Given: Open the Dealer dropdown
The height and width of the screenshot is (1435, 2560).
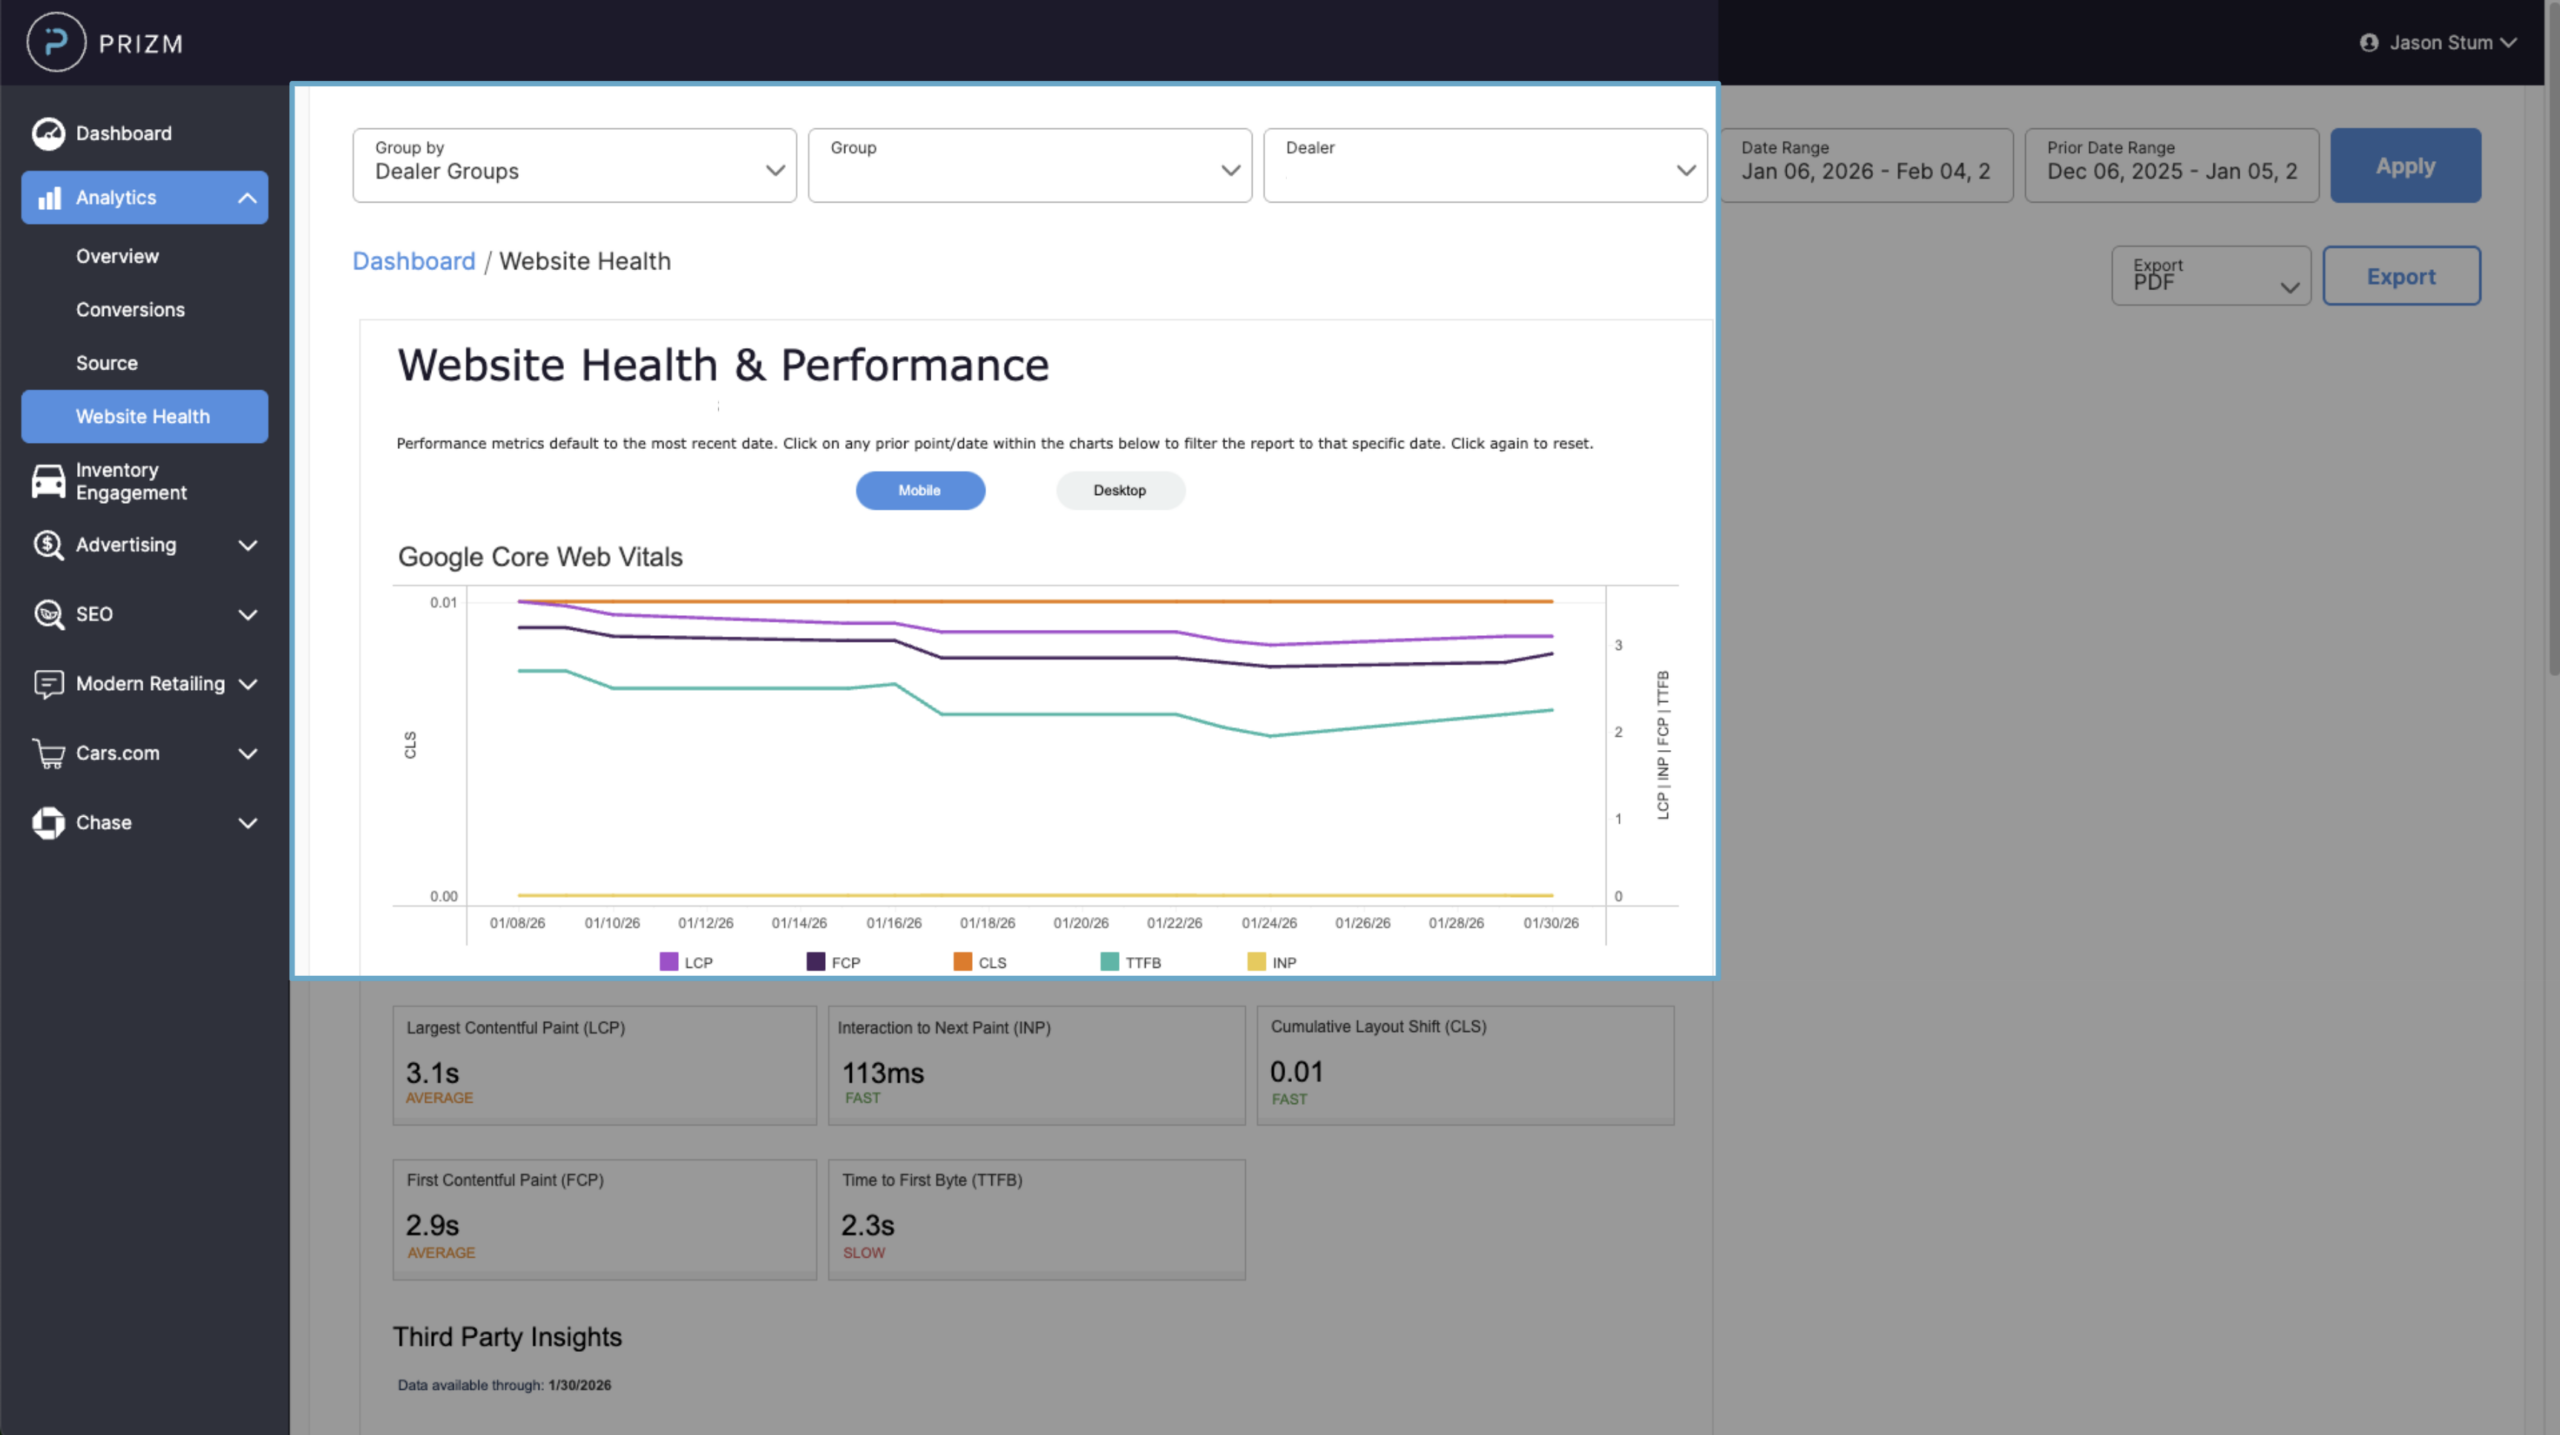Looking at the screenshot, I should pos(1485,165).
